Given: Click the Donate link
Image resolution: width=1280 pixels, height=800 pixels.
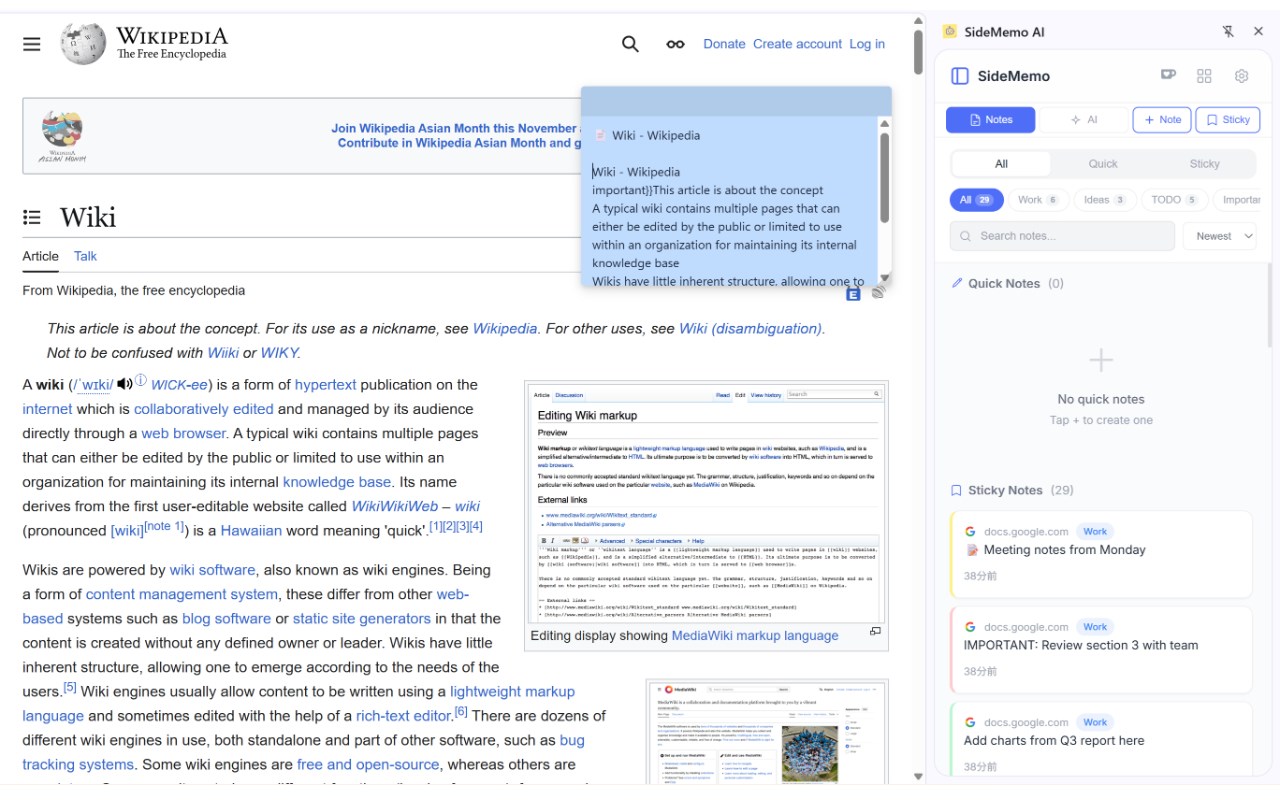Looking at the screenshot, I should [x=724, y=44].
